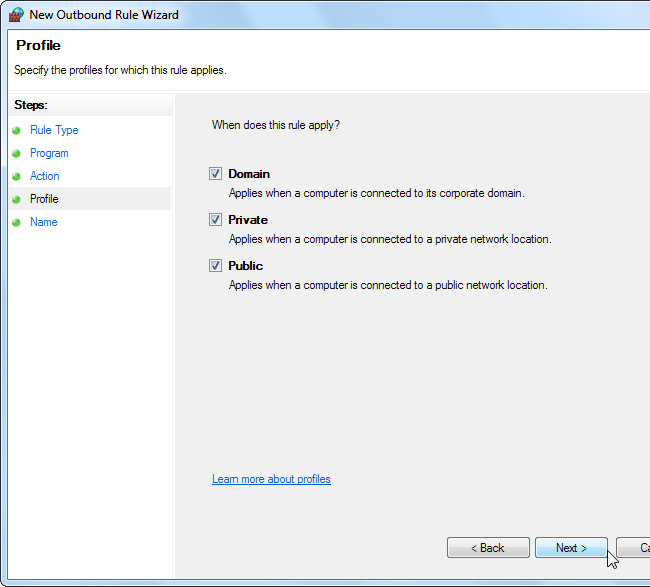Click the bold Domain label text
Screen dimensions: 650x587
pyautogui.click(x=249, y=173)
